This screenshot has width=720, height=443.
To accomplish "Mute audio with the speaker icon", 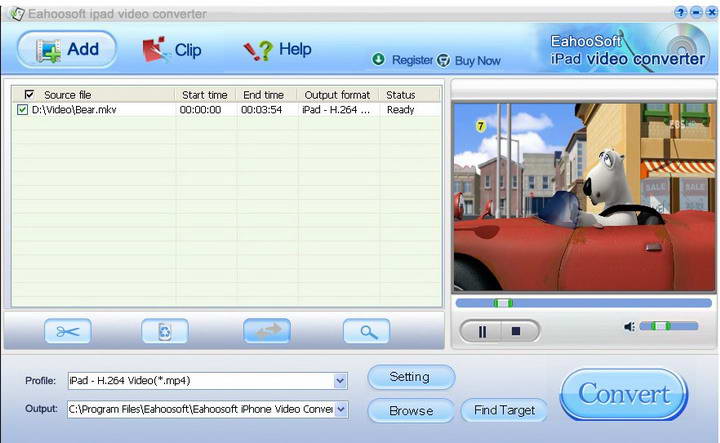I will (629, 326).
